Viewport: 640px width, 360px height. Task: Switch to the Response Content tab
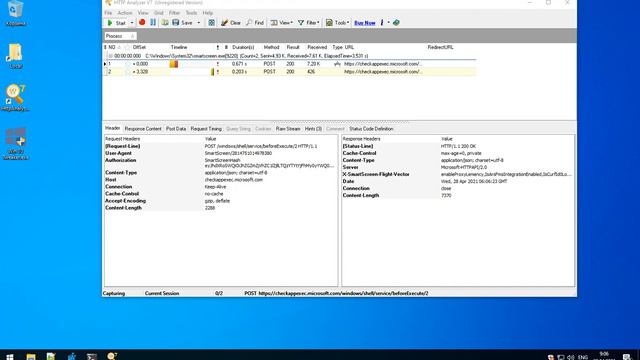pos(143,129)
